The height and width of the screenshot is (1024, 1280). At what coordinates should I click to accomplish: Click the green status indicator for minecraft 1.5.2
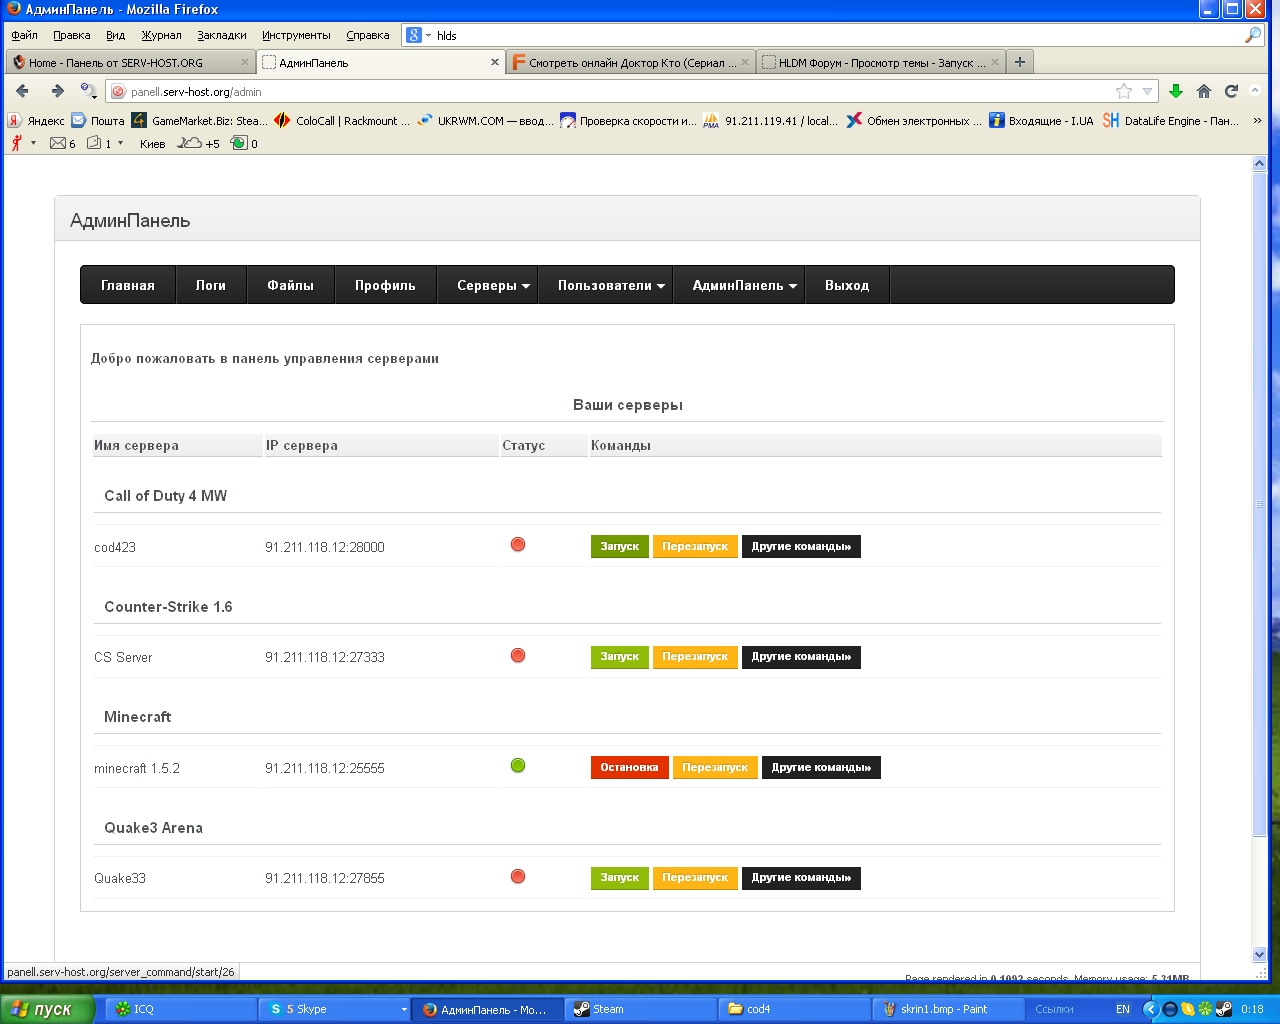pyautogui.click(x=518, y=766)
